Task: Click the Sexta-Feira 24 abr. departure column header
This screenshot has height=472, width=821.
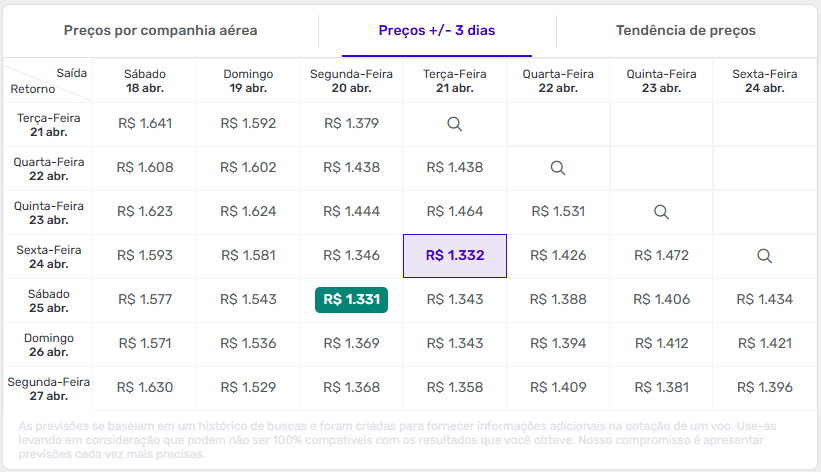Action: (x=764, y=80)
